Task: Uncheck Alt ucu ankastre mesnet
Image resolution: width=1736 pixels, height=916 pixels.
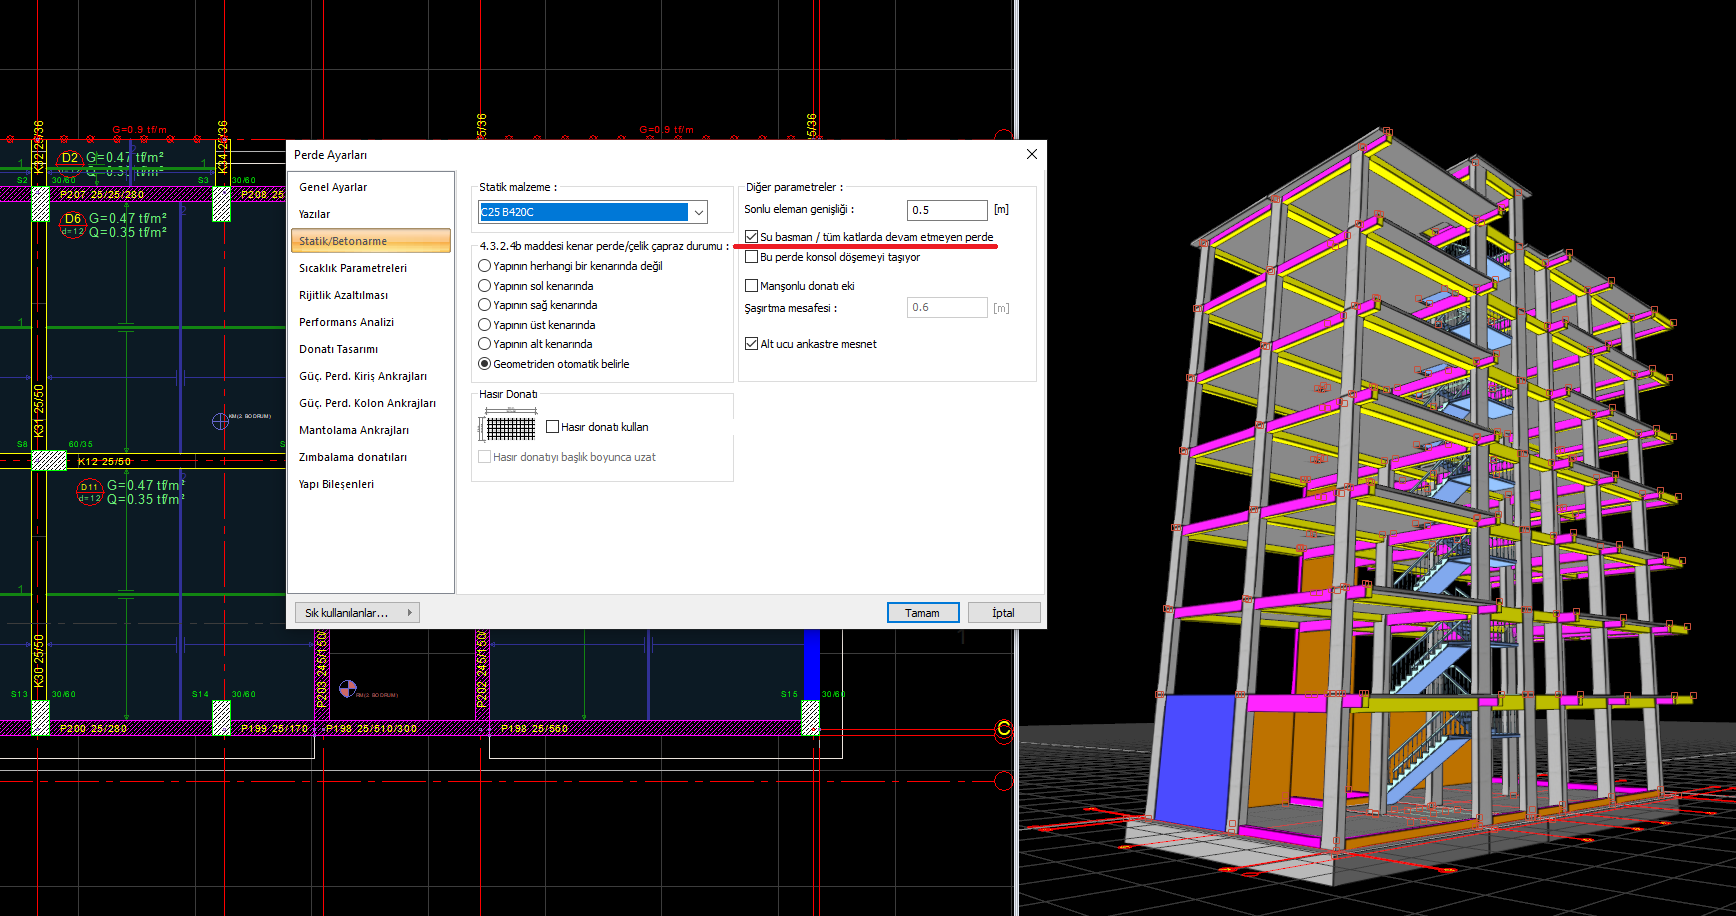Action: (x=751, y=344)
